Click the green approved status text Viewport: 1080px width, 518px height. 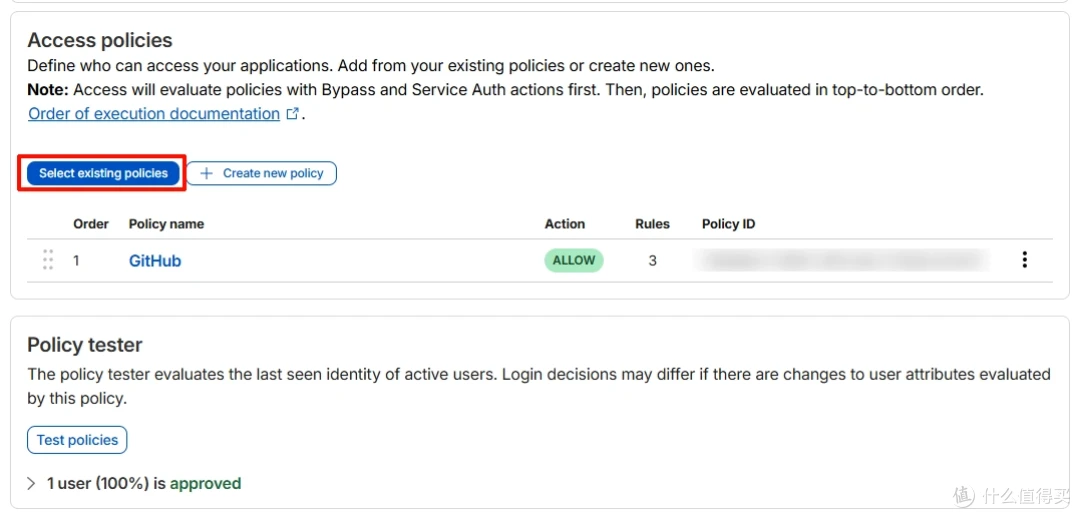tap(205, 484)
